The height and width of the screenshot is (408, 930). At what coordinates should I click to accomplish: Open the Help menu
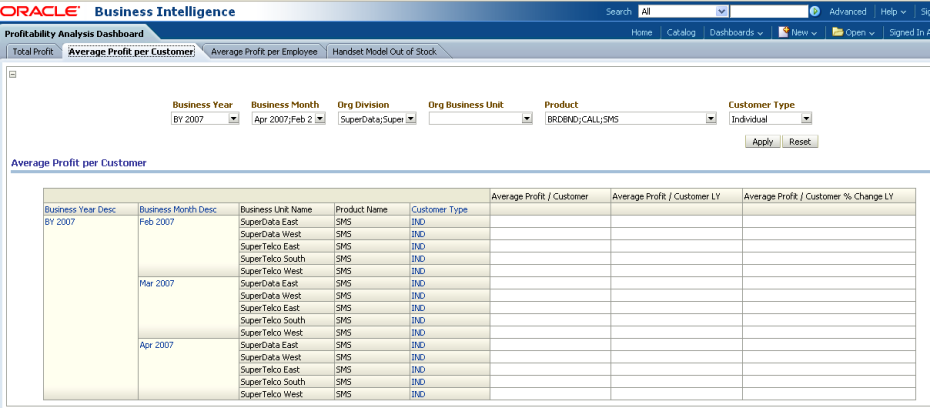click(x=893, y=11)
